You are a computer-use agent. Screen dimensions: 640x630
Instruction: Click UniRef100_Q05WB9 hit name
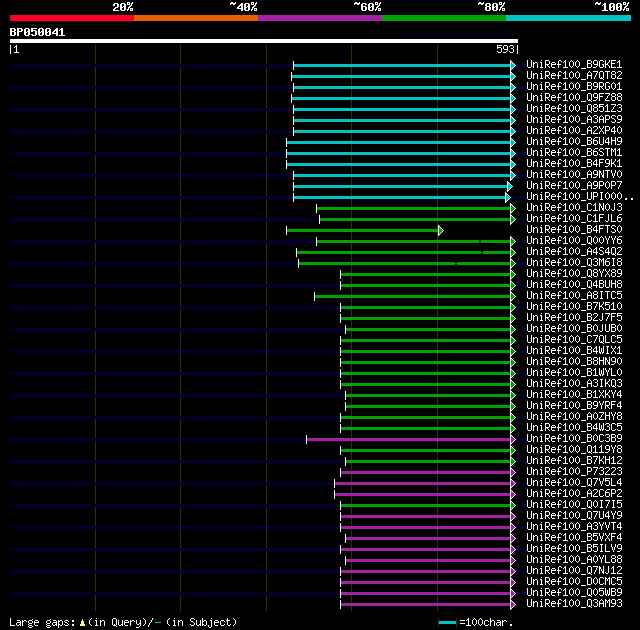point(574,593)
